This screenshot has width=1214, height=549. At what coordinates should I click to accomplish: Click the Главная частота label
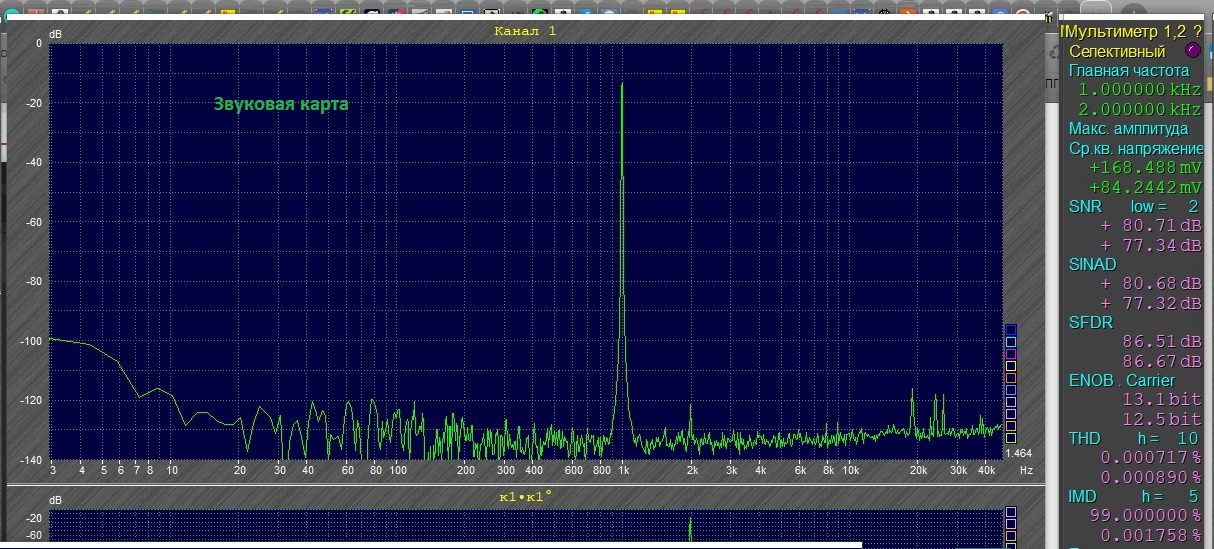(x=1129, y=71)
